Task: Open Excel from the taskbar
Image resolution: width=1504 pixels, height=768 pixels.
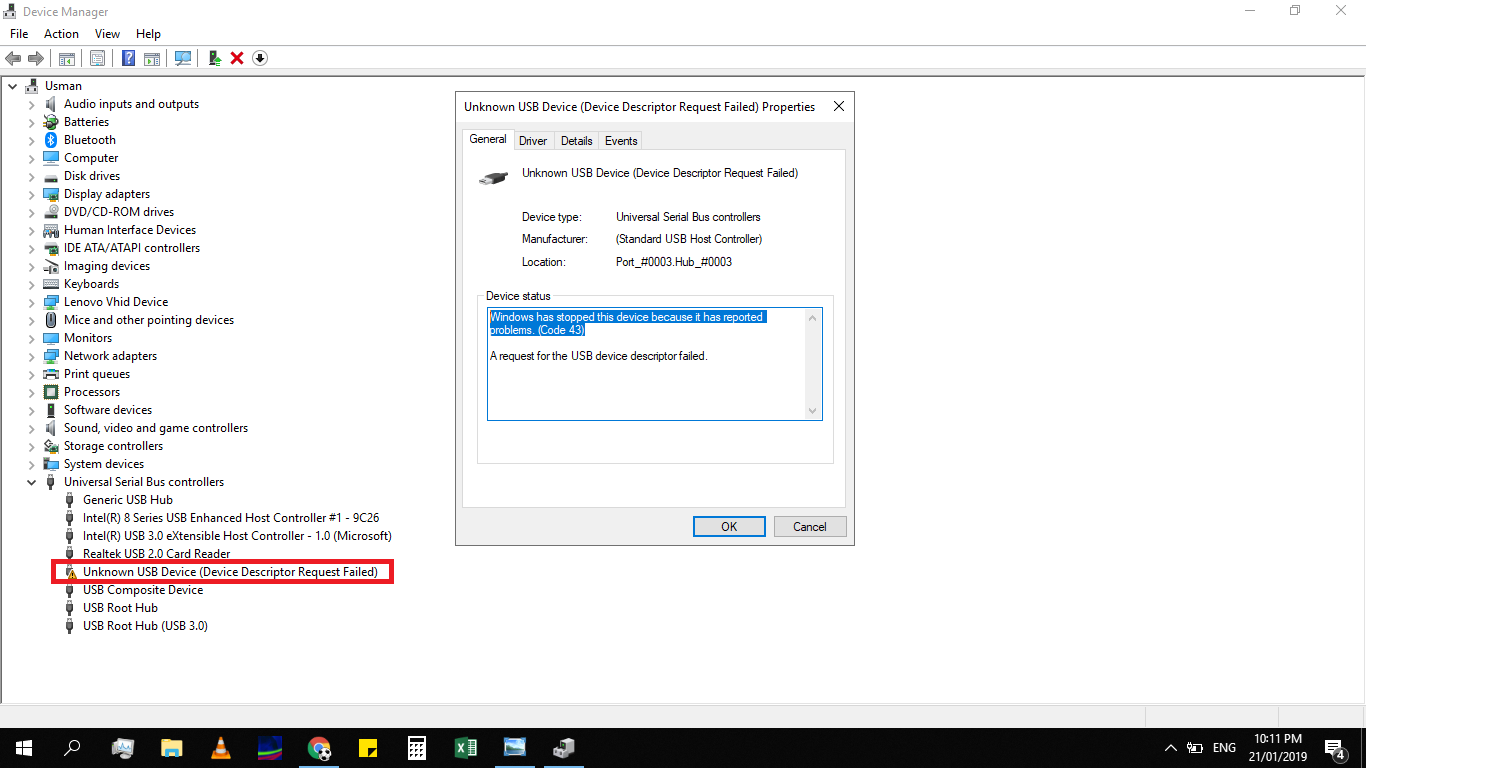Action: (x=466, y=747)
